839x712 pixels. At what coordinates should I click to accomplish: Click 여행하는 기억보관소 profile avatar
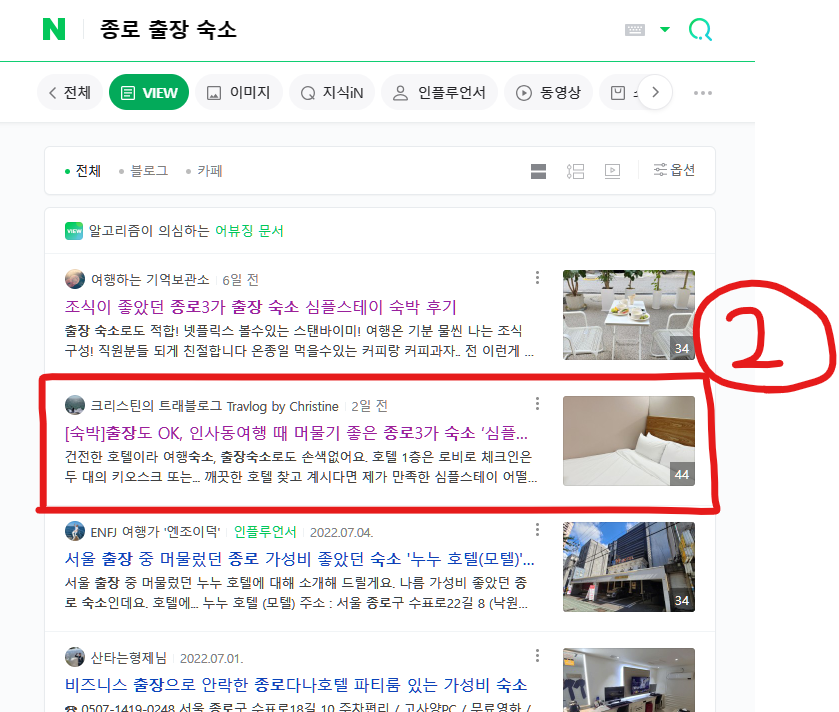click(x=75, y=279)
